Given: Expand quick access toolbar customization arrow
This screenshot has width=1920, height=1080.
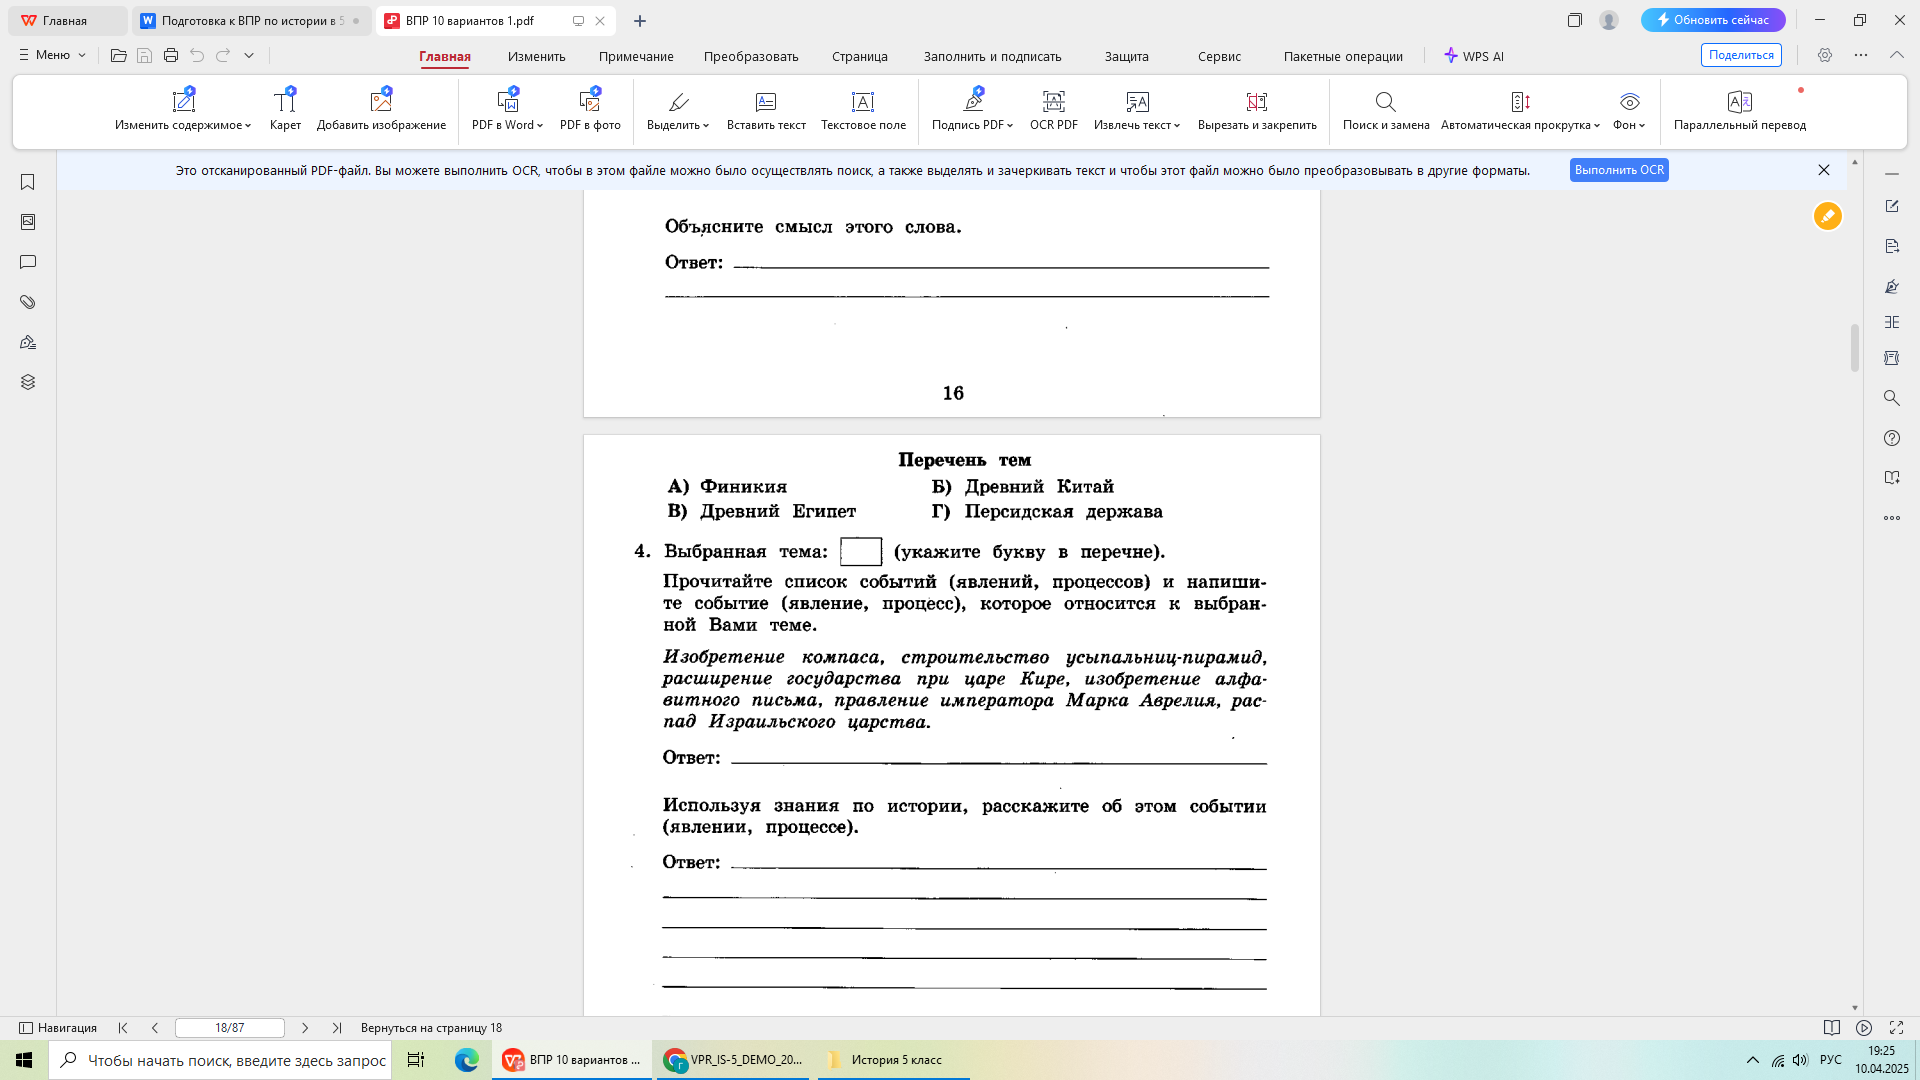Looking at the screenshot, I should click(x=249, y=55).
